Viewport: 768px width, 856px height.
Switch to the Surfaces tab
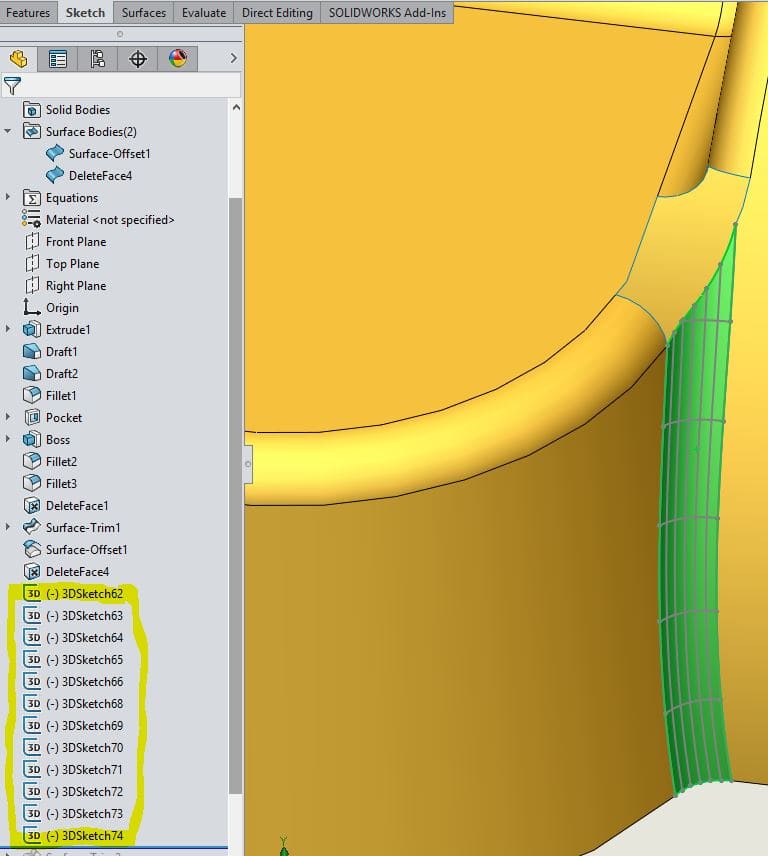pyautogui.click(x=144, y=12)
